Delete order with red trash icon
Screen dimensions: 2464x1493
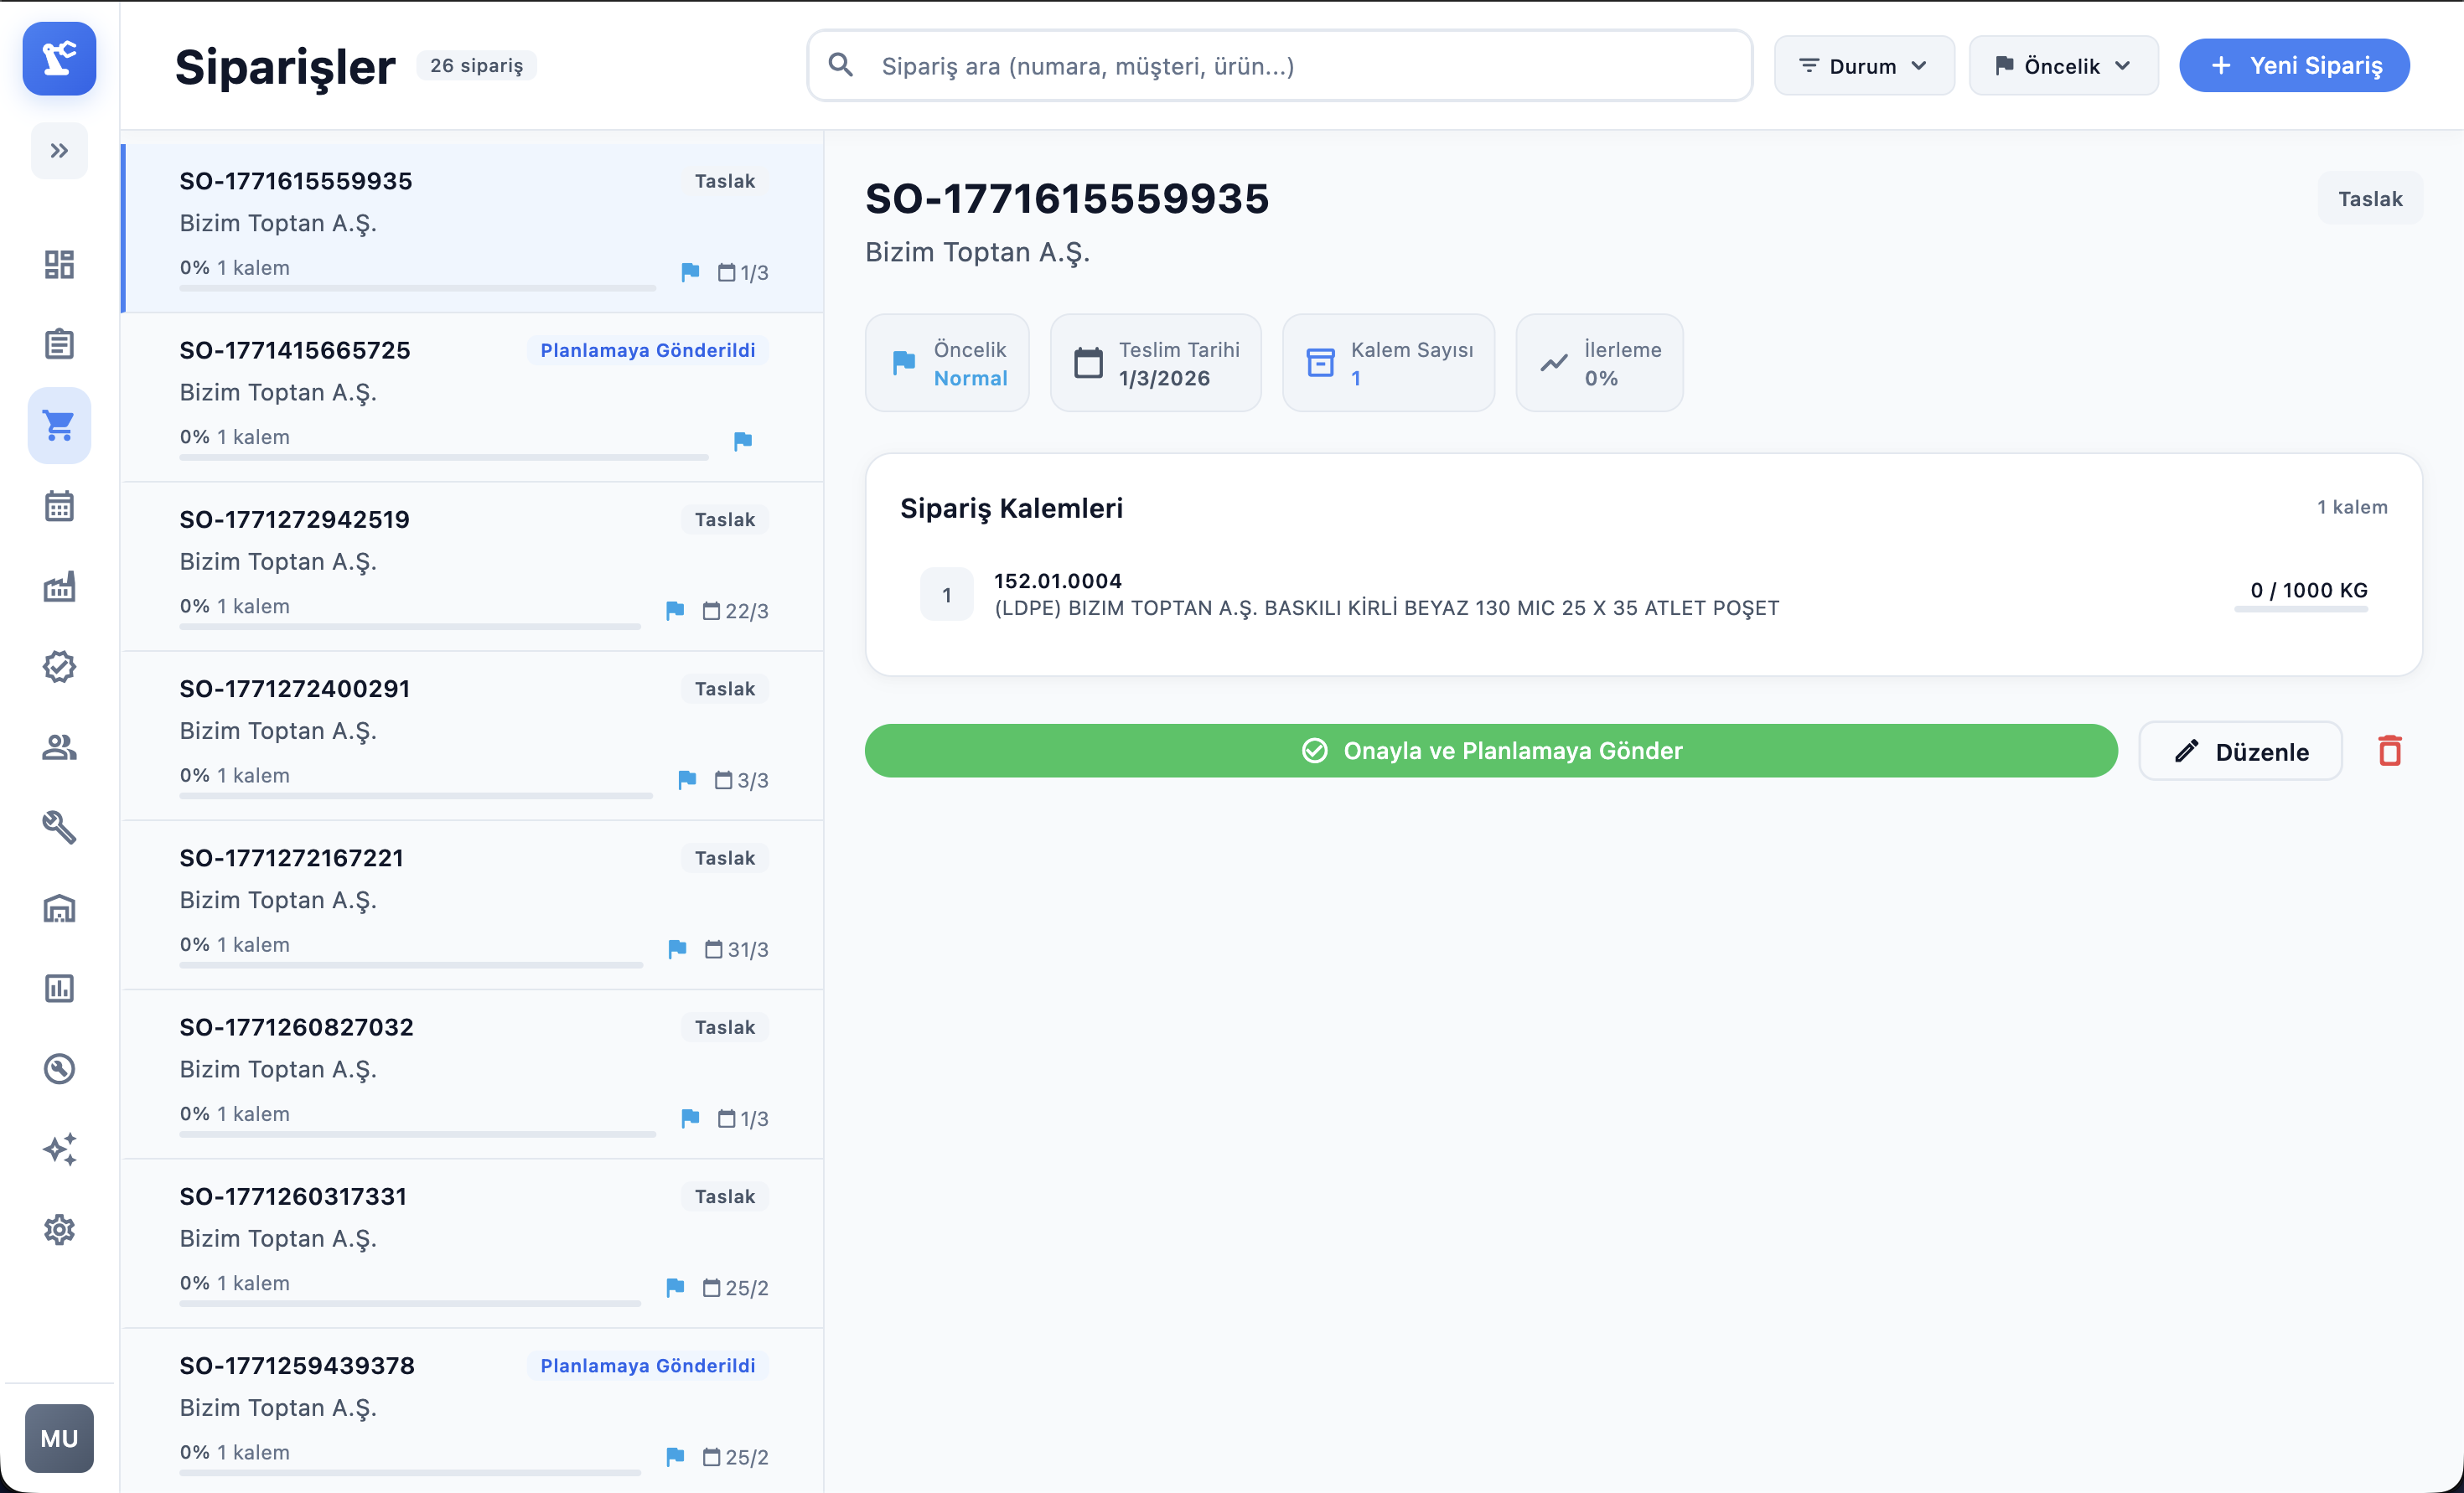click(x=2390, y=751)
